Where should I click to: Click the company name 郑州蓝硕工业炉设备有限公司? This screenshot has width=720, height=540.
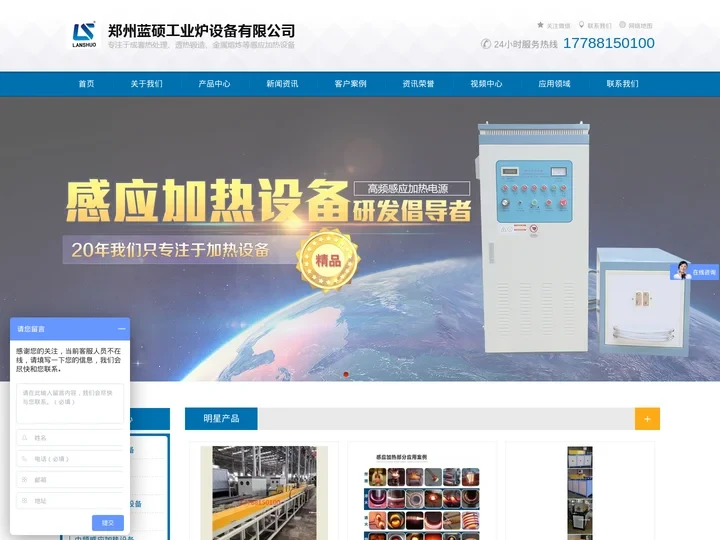(x=201, y=31)
